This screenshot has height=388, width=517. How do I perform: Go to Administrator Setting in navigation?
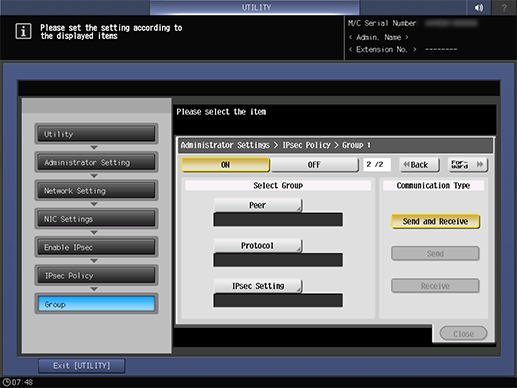(x=96, y=162)
